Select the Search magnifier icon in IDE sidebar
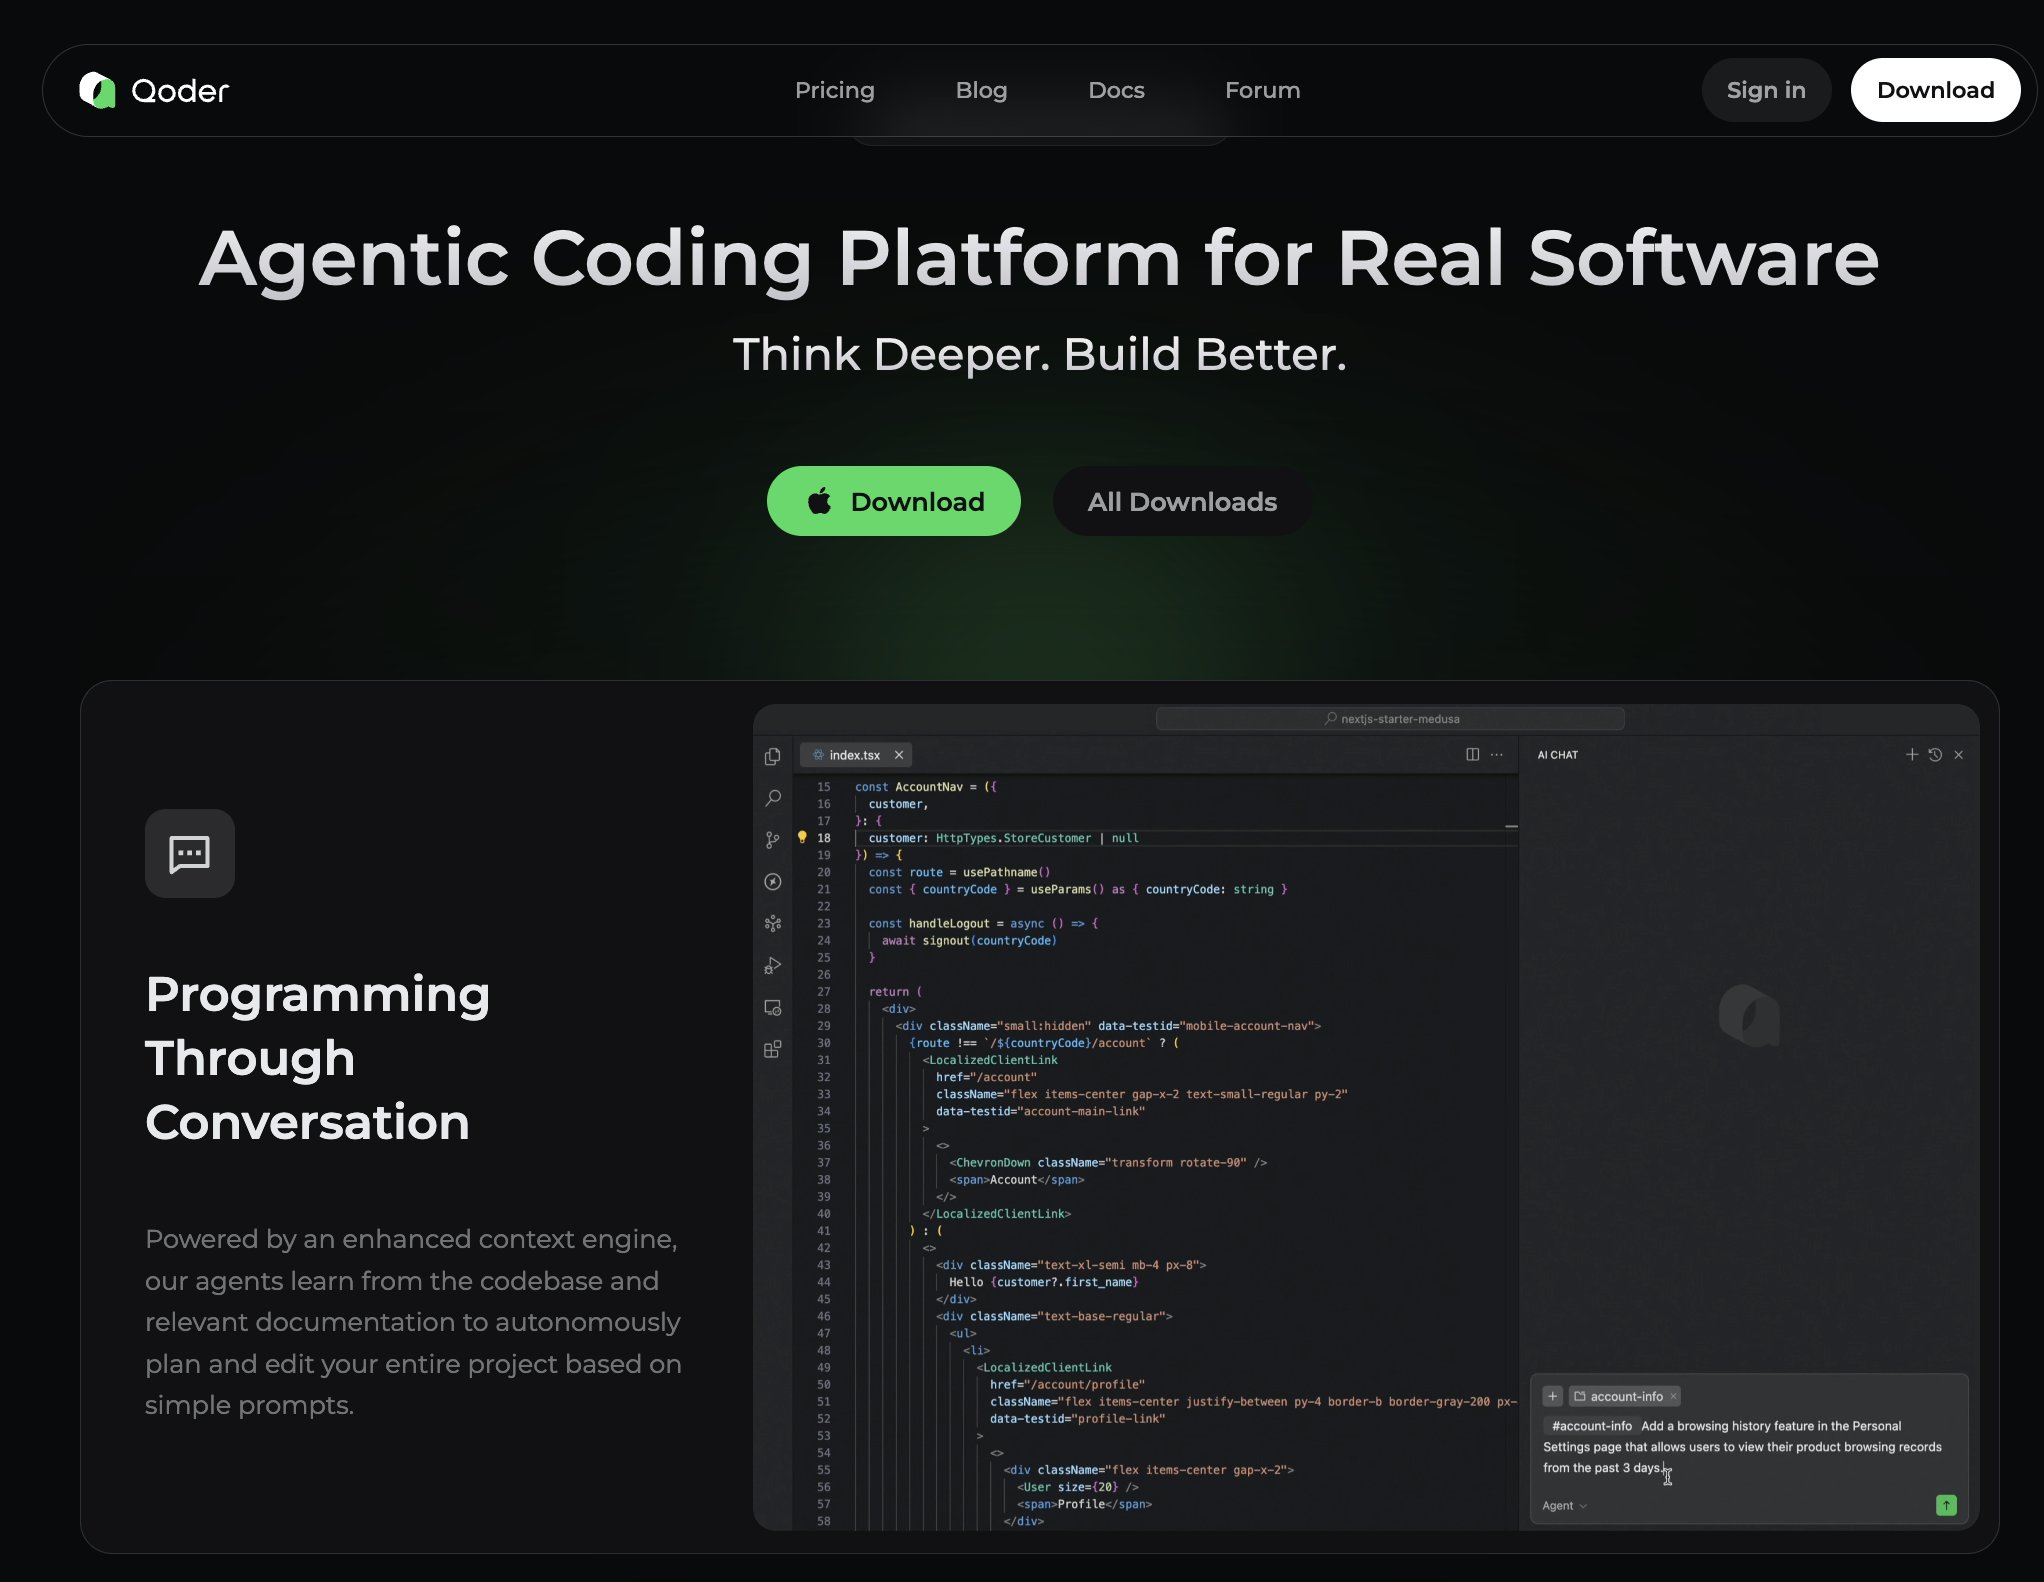This screenshot has width=2044, height=1582. pyautogui.click(x=772, y=798)
